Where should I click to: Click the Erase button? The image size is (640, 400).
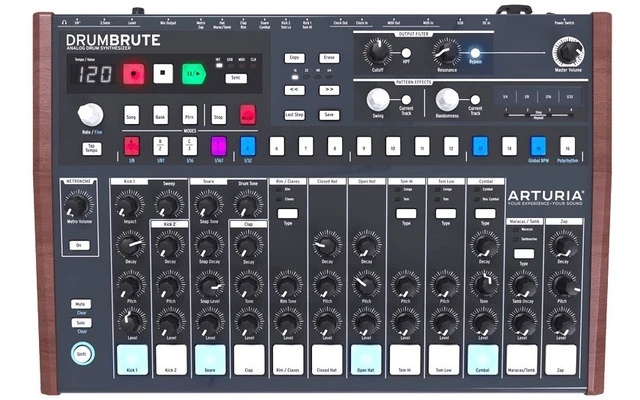coord(329,58)
